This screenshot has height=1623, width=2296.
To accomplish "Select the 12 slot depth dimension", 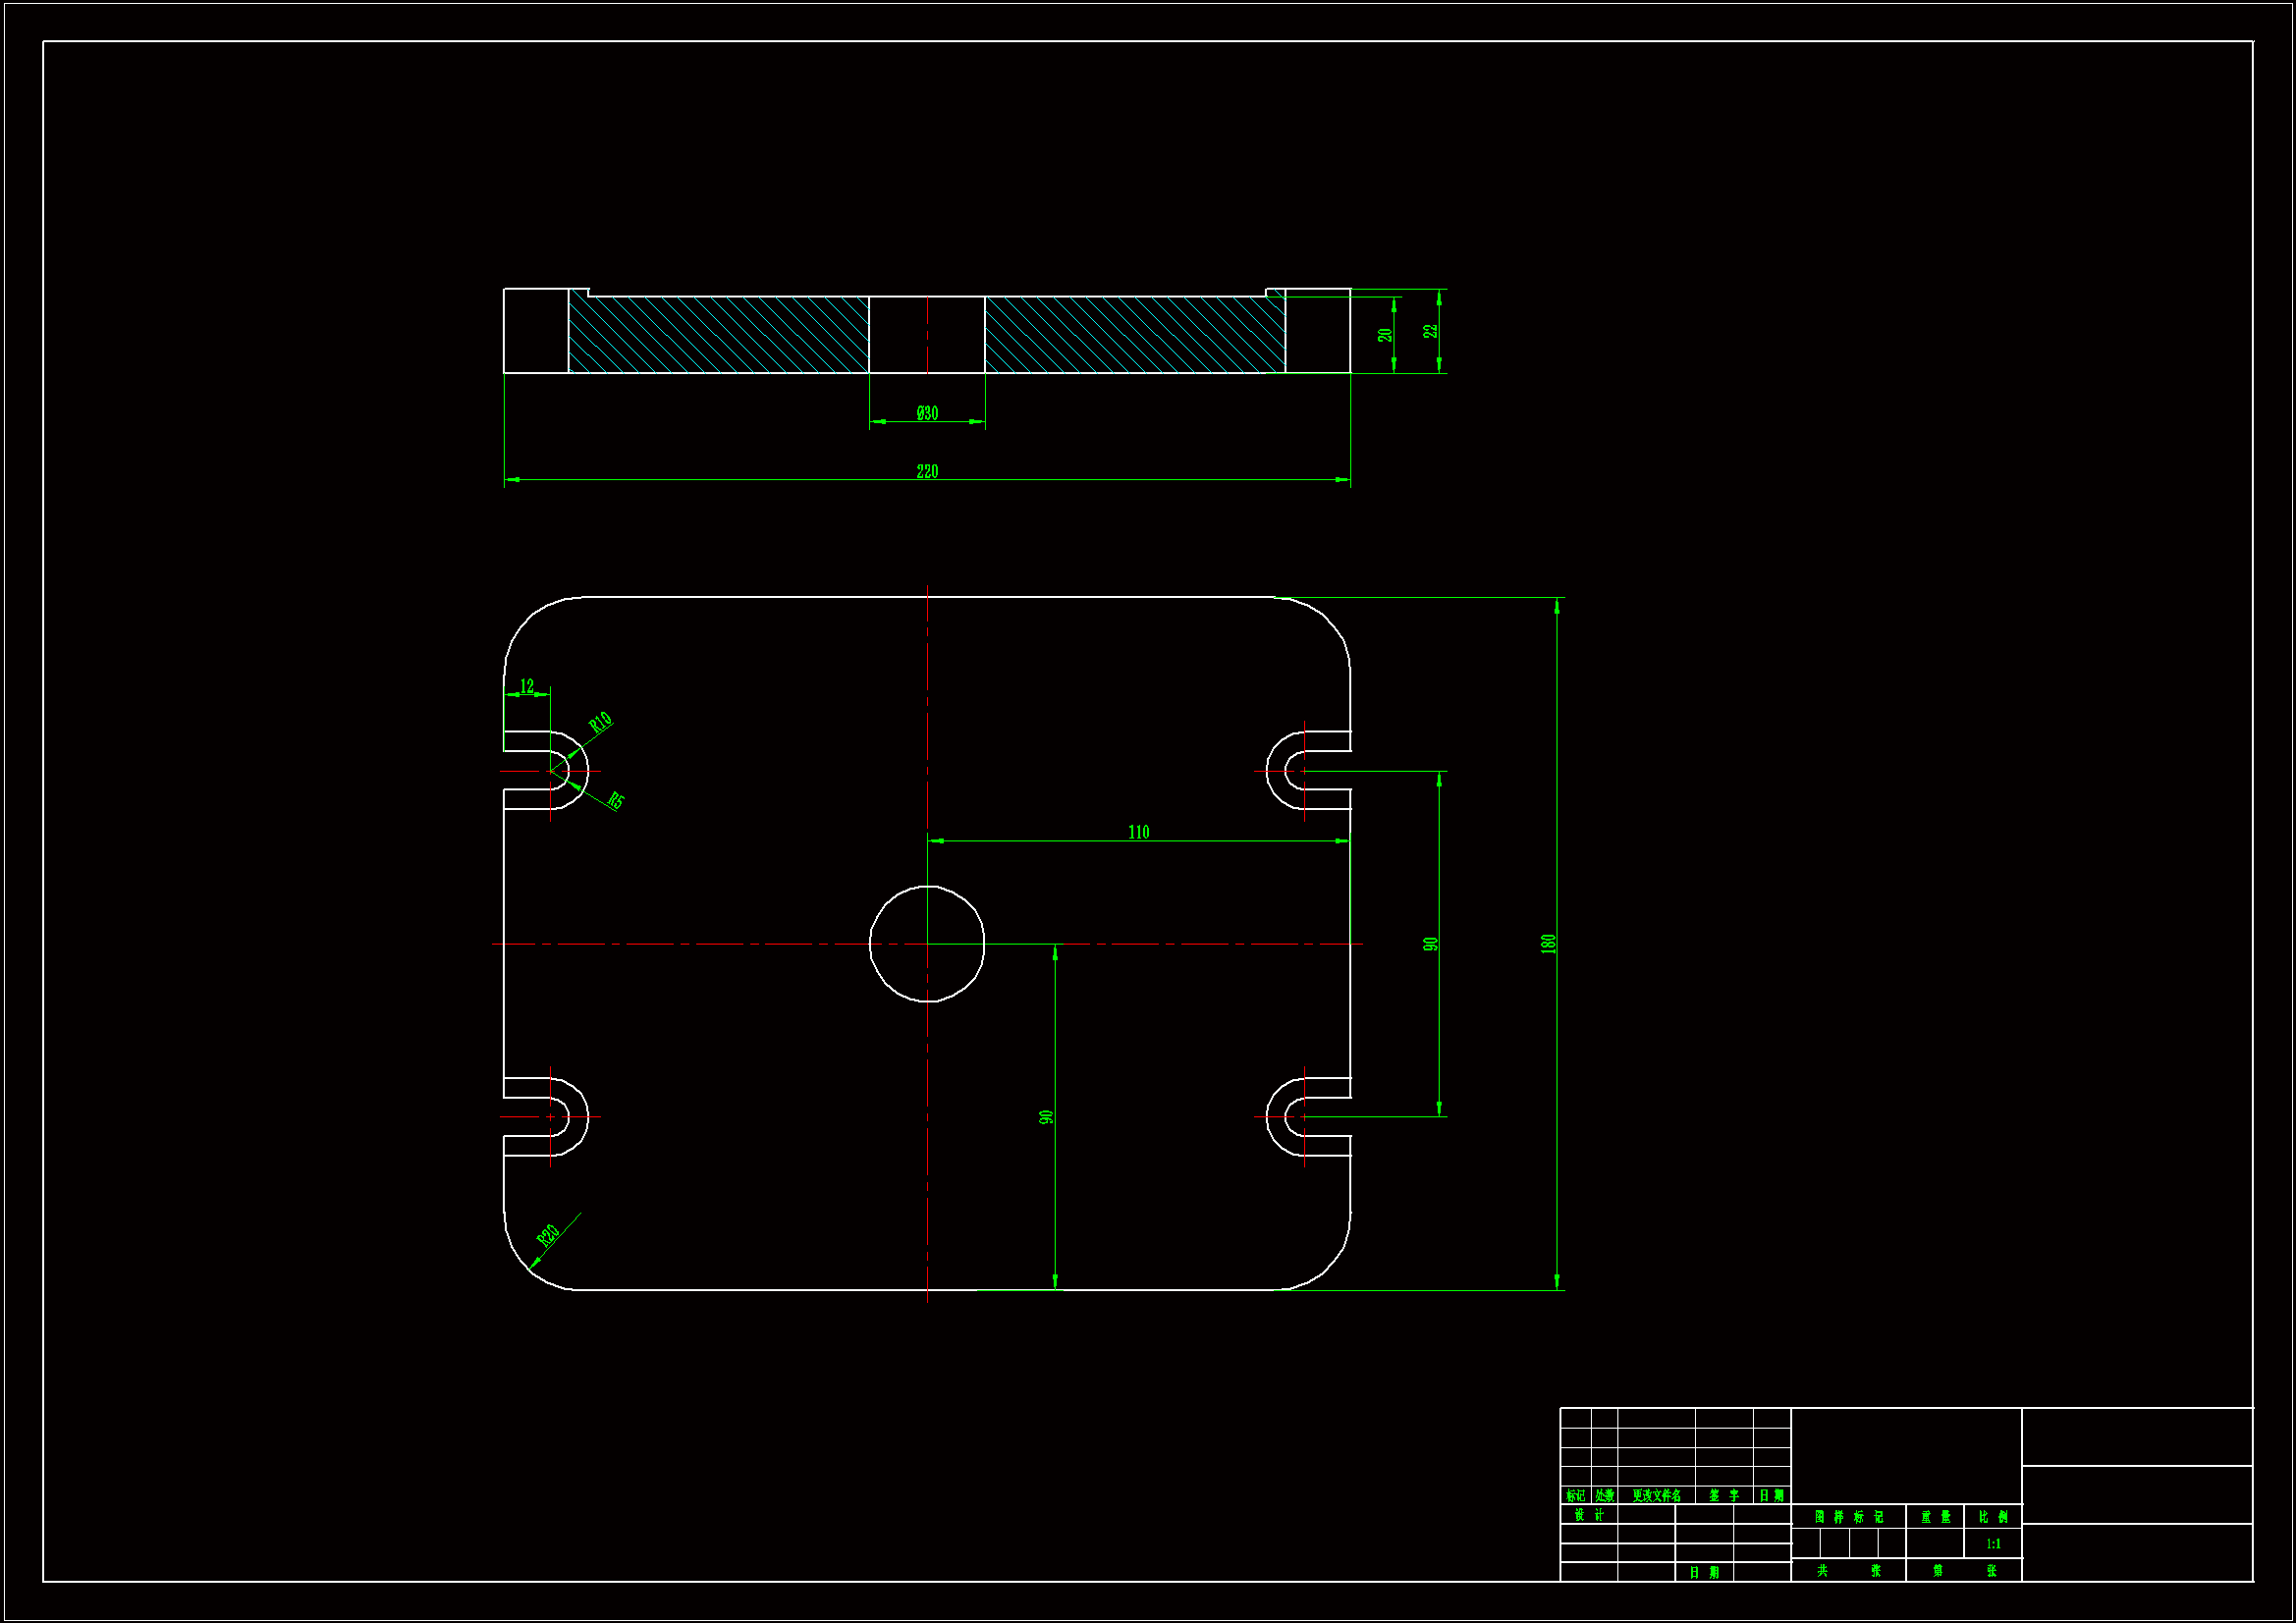I will (x=527, y=686).
